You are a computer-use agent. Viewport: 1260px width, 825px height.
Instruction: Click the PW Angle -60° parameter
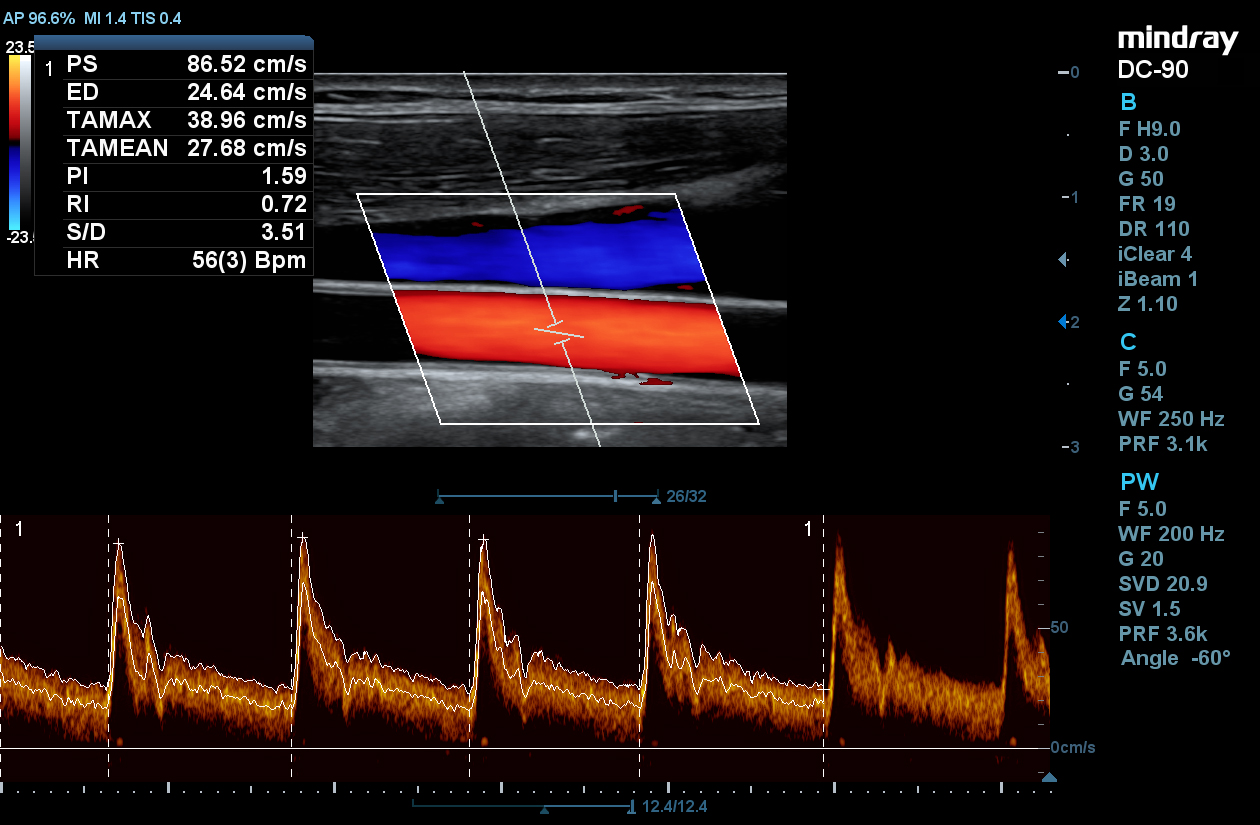coord(1175,658)
